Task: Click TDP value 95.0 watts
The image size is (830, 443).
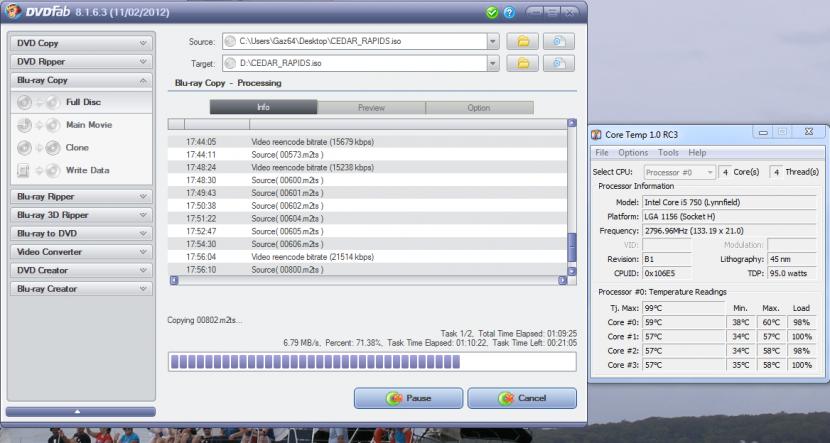Action: [x=791, y=274]
